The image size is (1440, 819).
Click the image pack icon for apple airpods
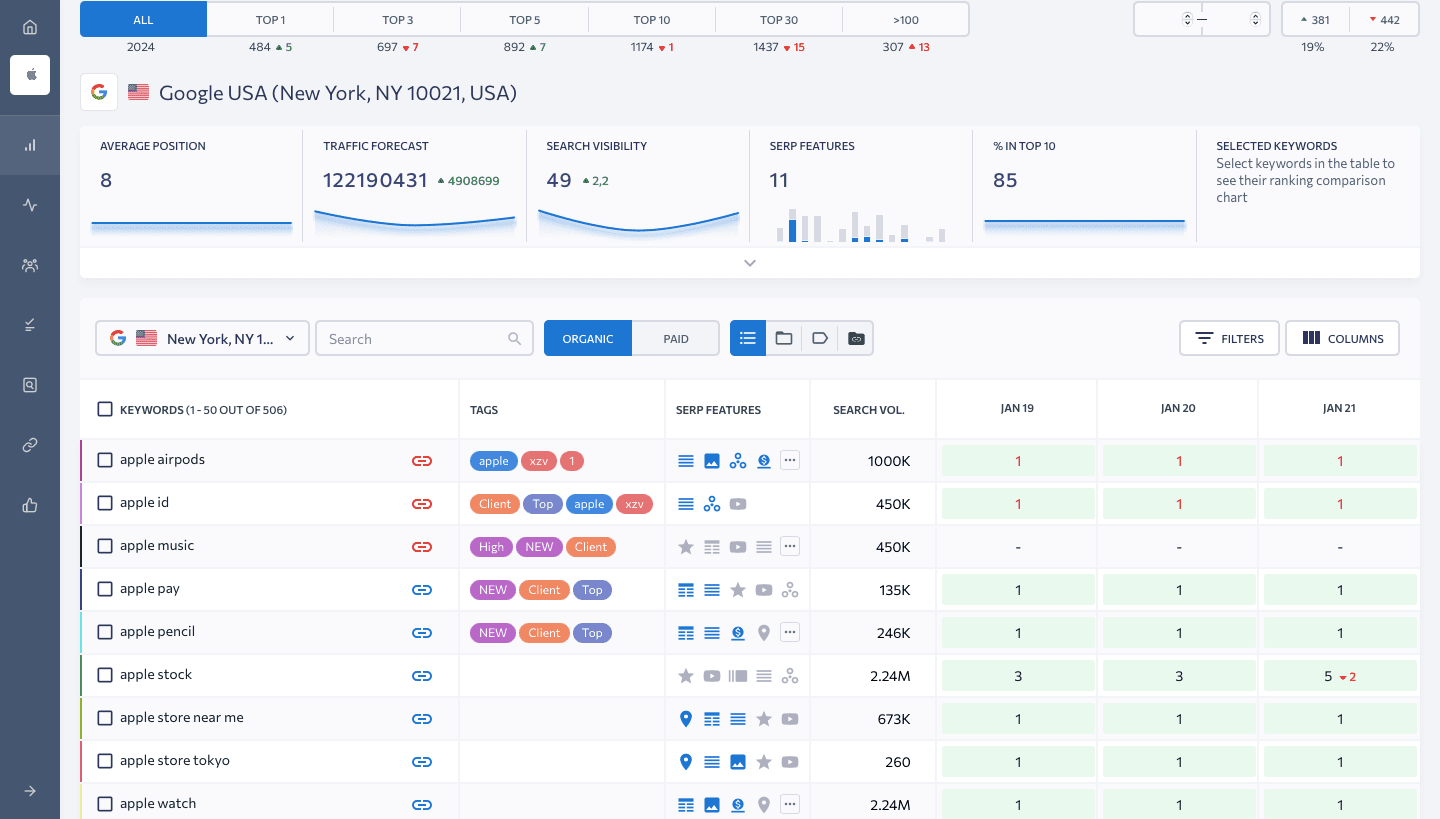[712, 461]
